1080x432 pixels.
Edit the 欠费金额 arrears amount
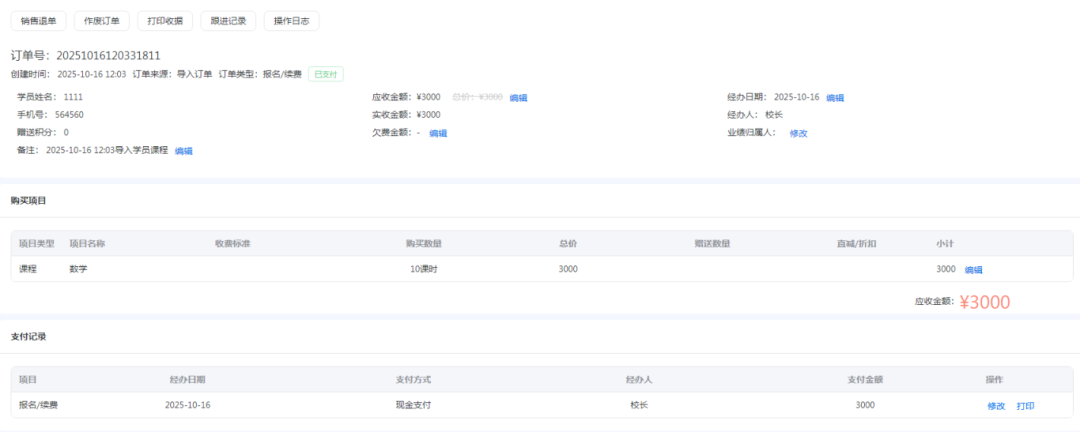coord(438,133)
